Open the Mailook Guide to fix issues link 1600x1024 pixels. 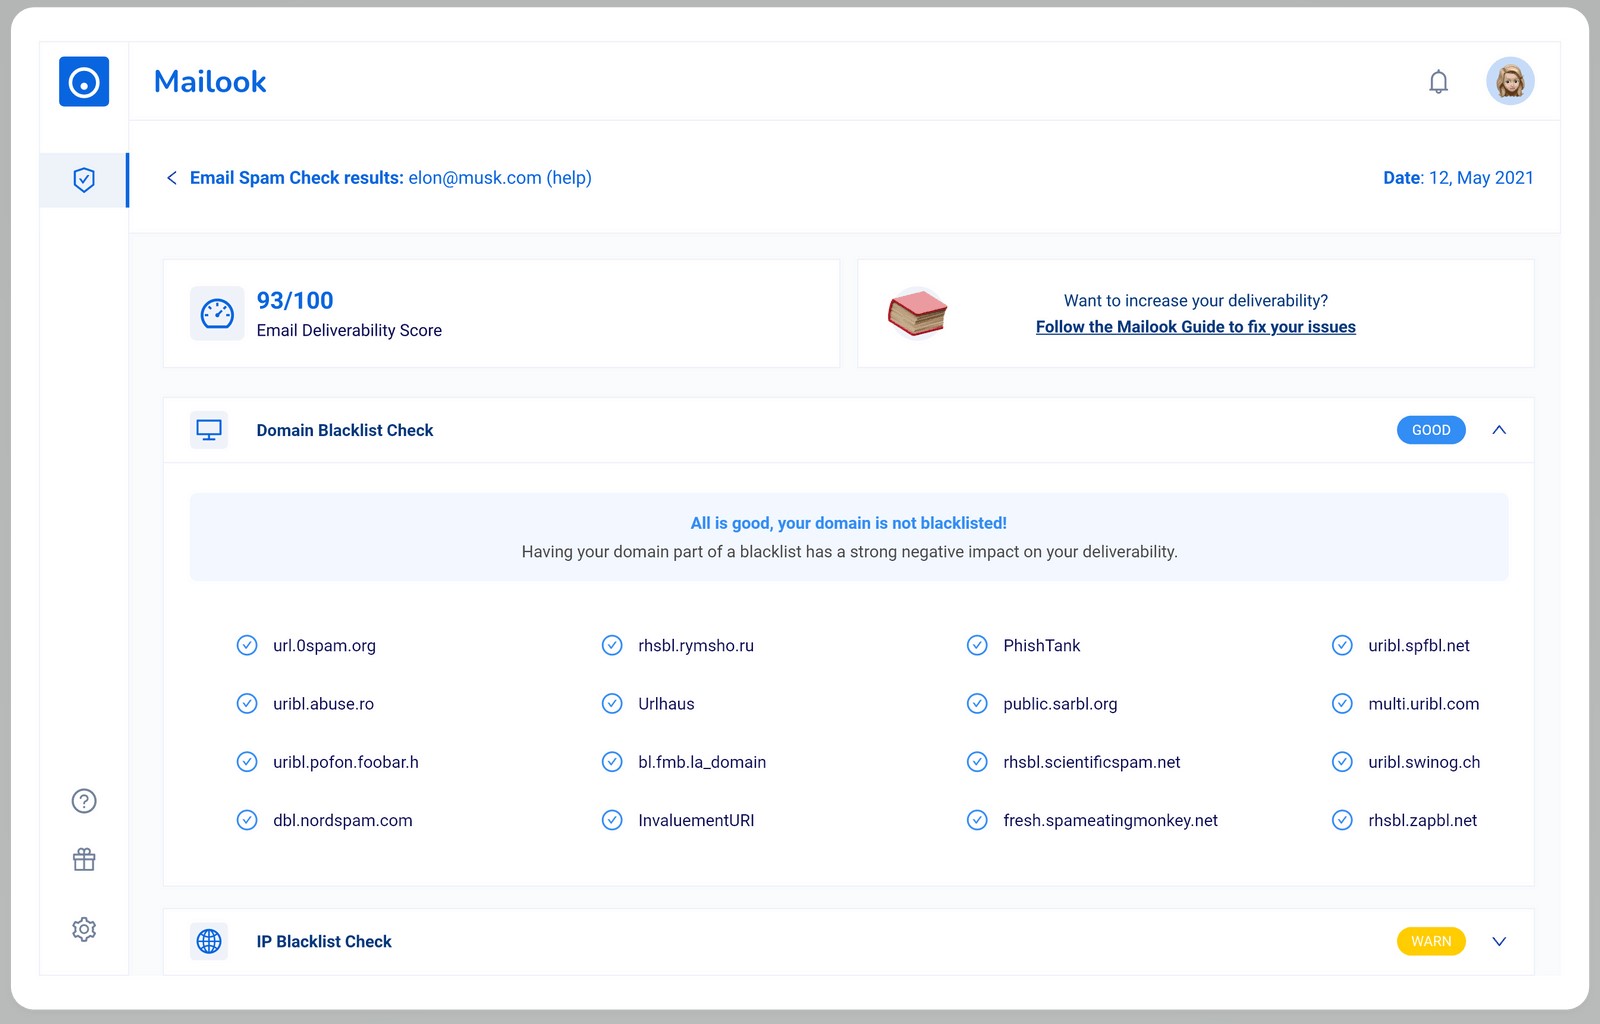[1195, 327]
